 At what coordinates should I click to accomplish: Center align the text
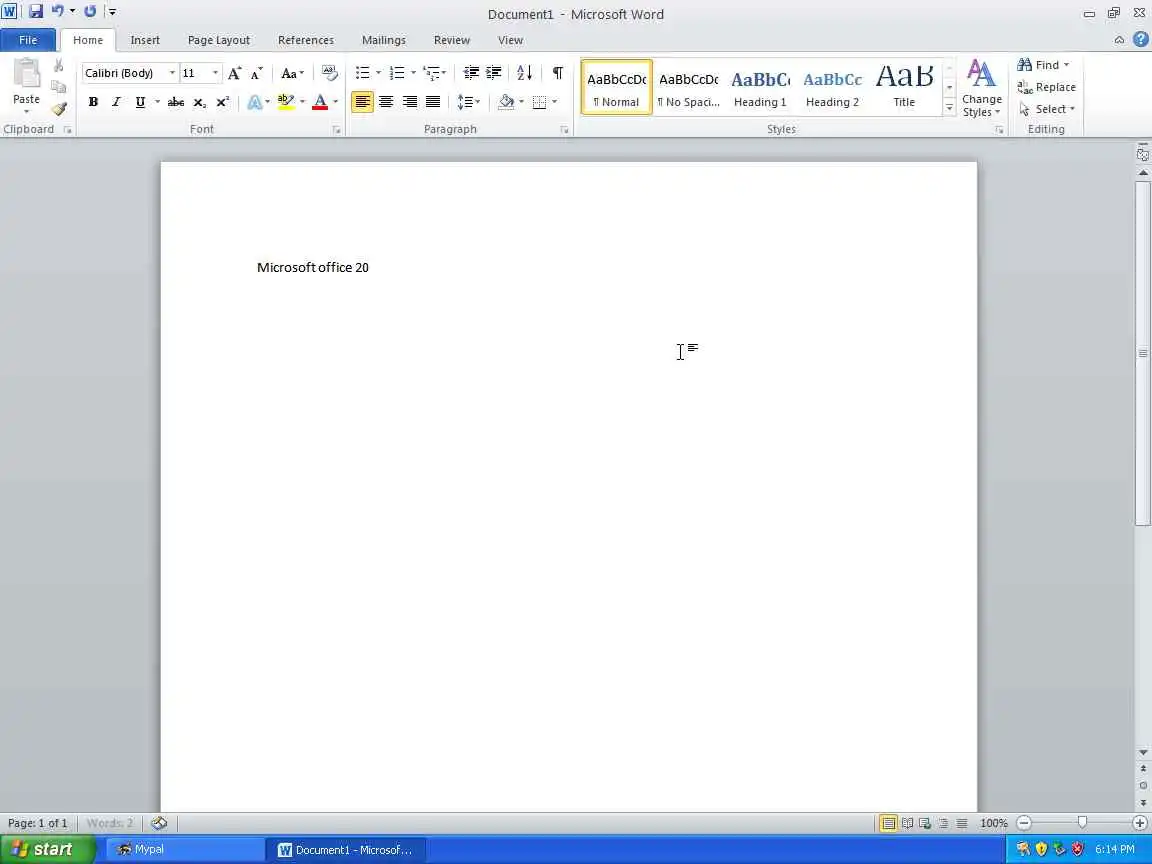386,102
